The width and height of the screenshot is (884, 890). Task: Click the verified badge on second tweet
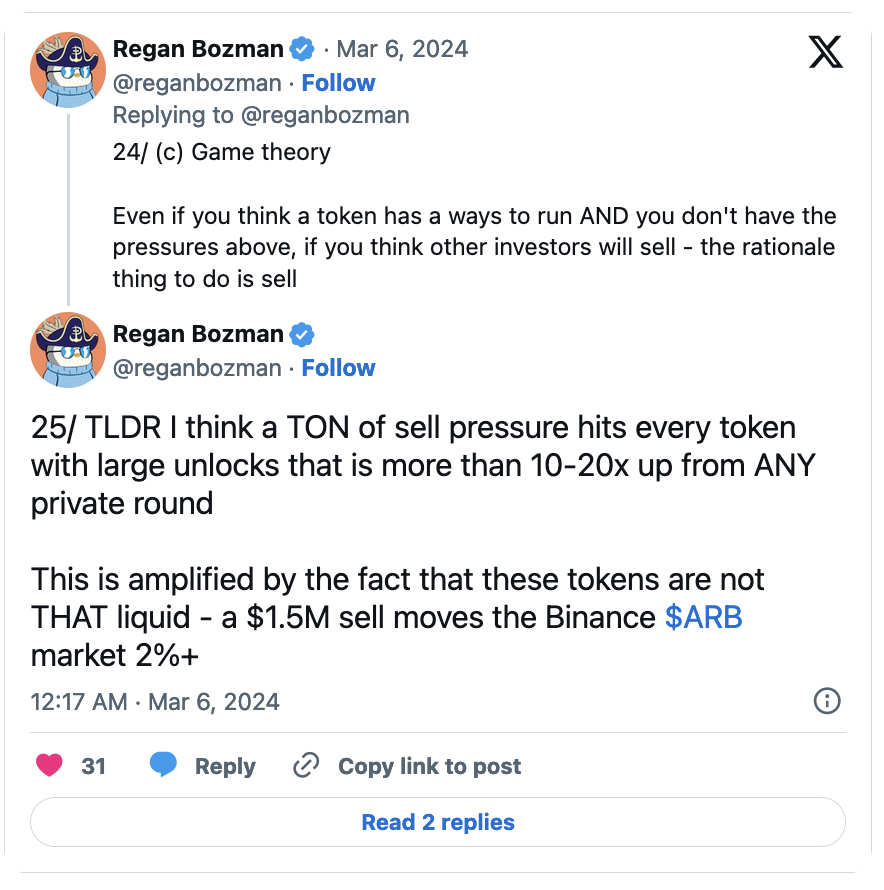point(302,334)
